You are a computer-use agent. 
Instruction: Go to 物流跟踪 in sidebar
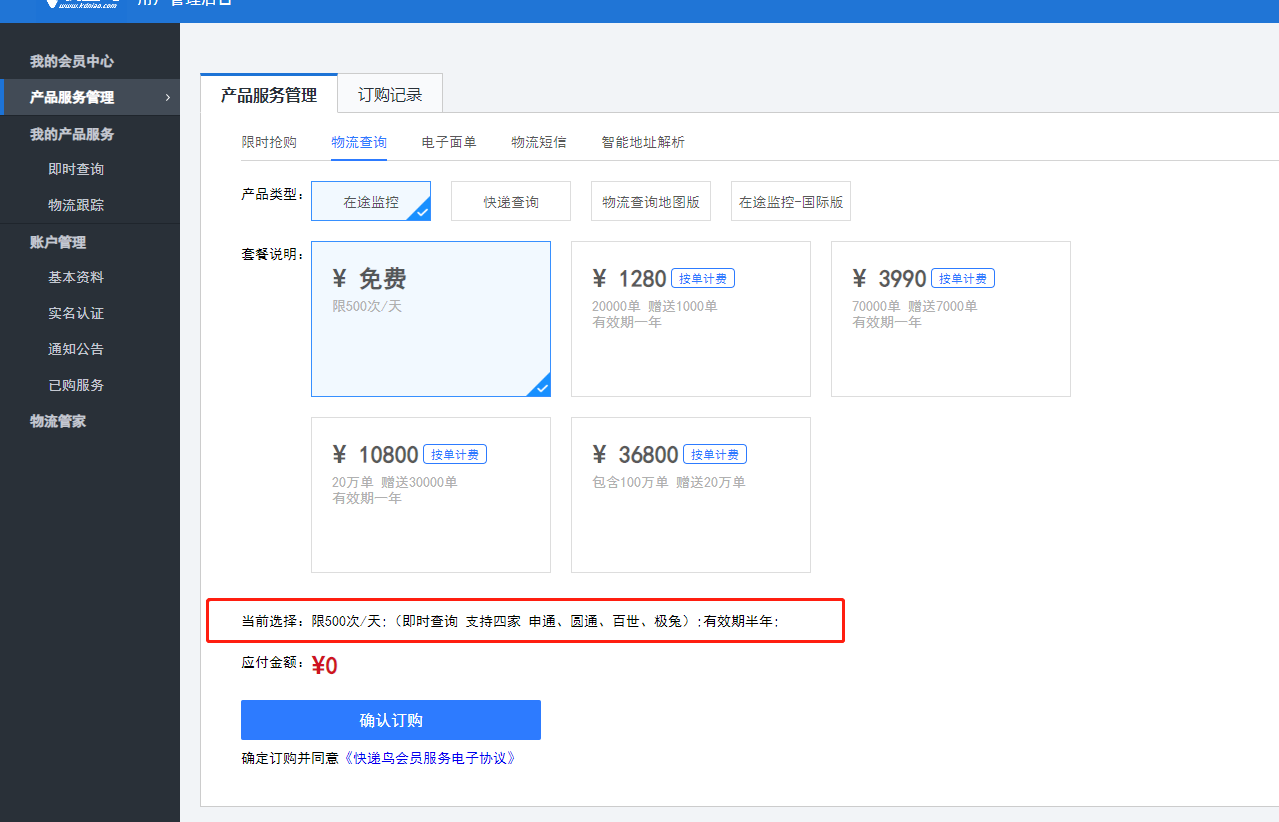coord(76,205)
